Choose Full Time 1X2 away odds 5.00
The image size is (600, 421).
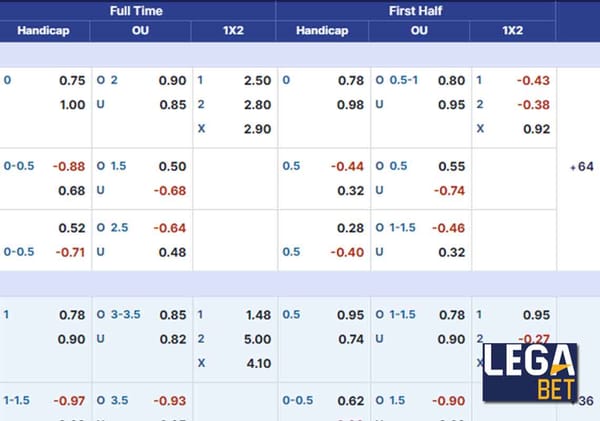click(258, 339)
